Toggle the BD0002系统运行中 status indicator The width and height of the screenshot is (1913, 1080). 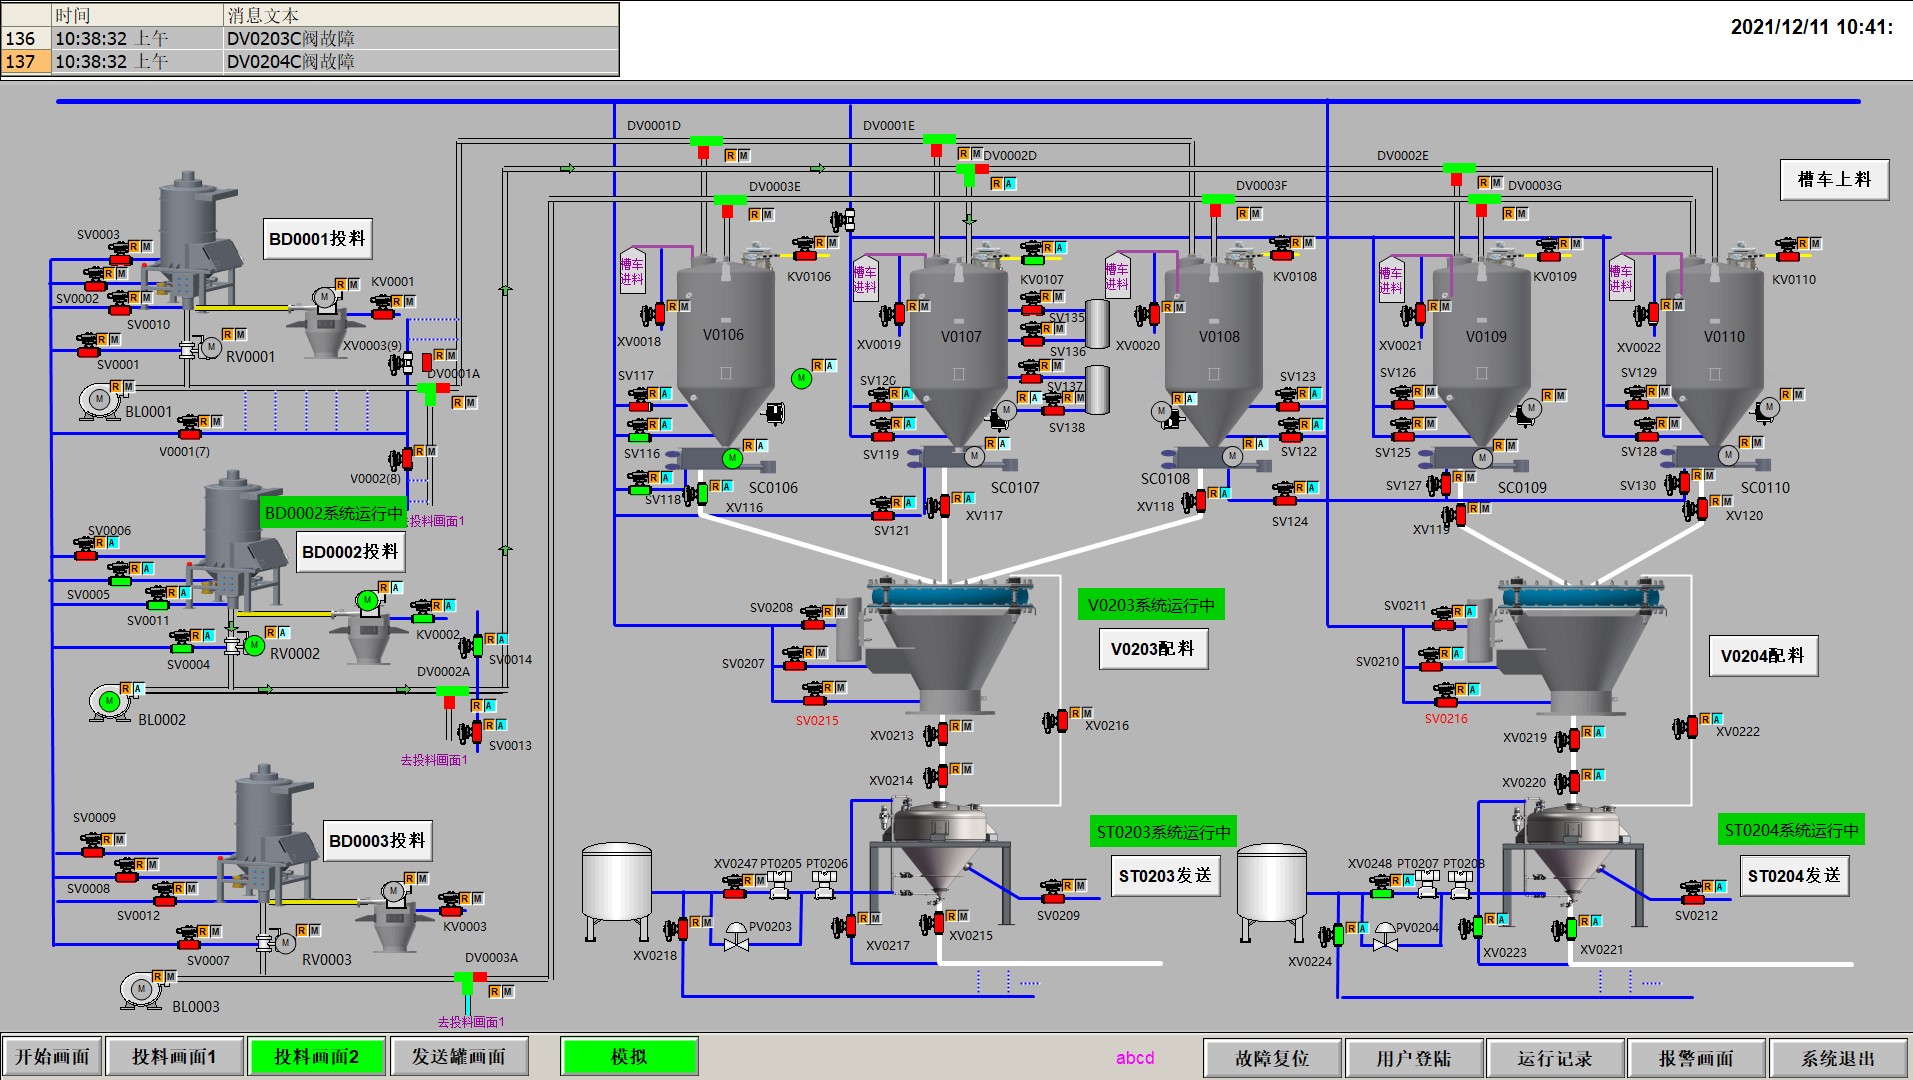pos(333,513)
